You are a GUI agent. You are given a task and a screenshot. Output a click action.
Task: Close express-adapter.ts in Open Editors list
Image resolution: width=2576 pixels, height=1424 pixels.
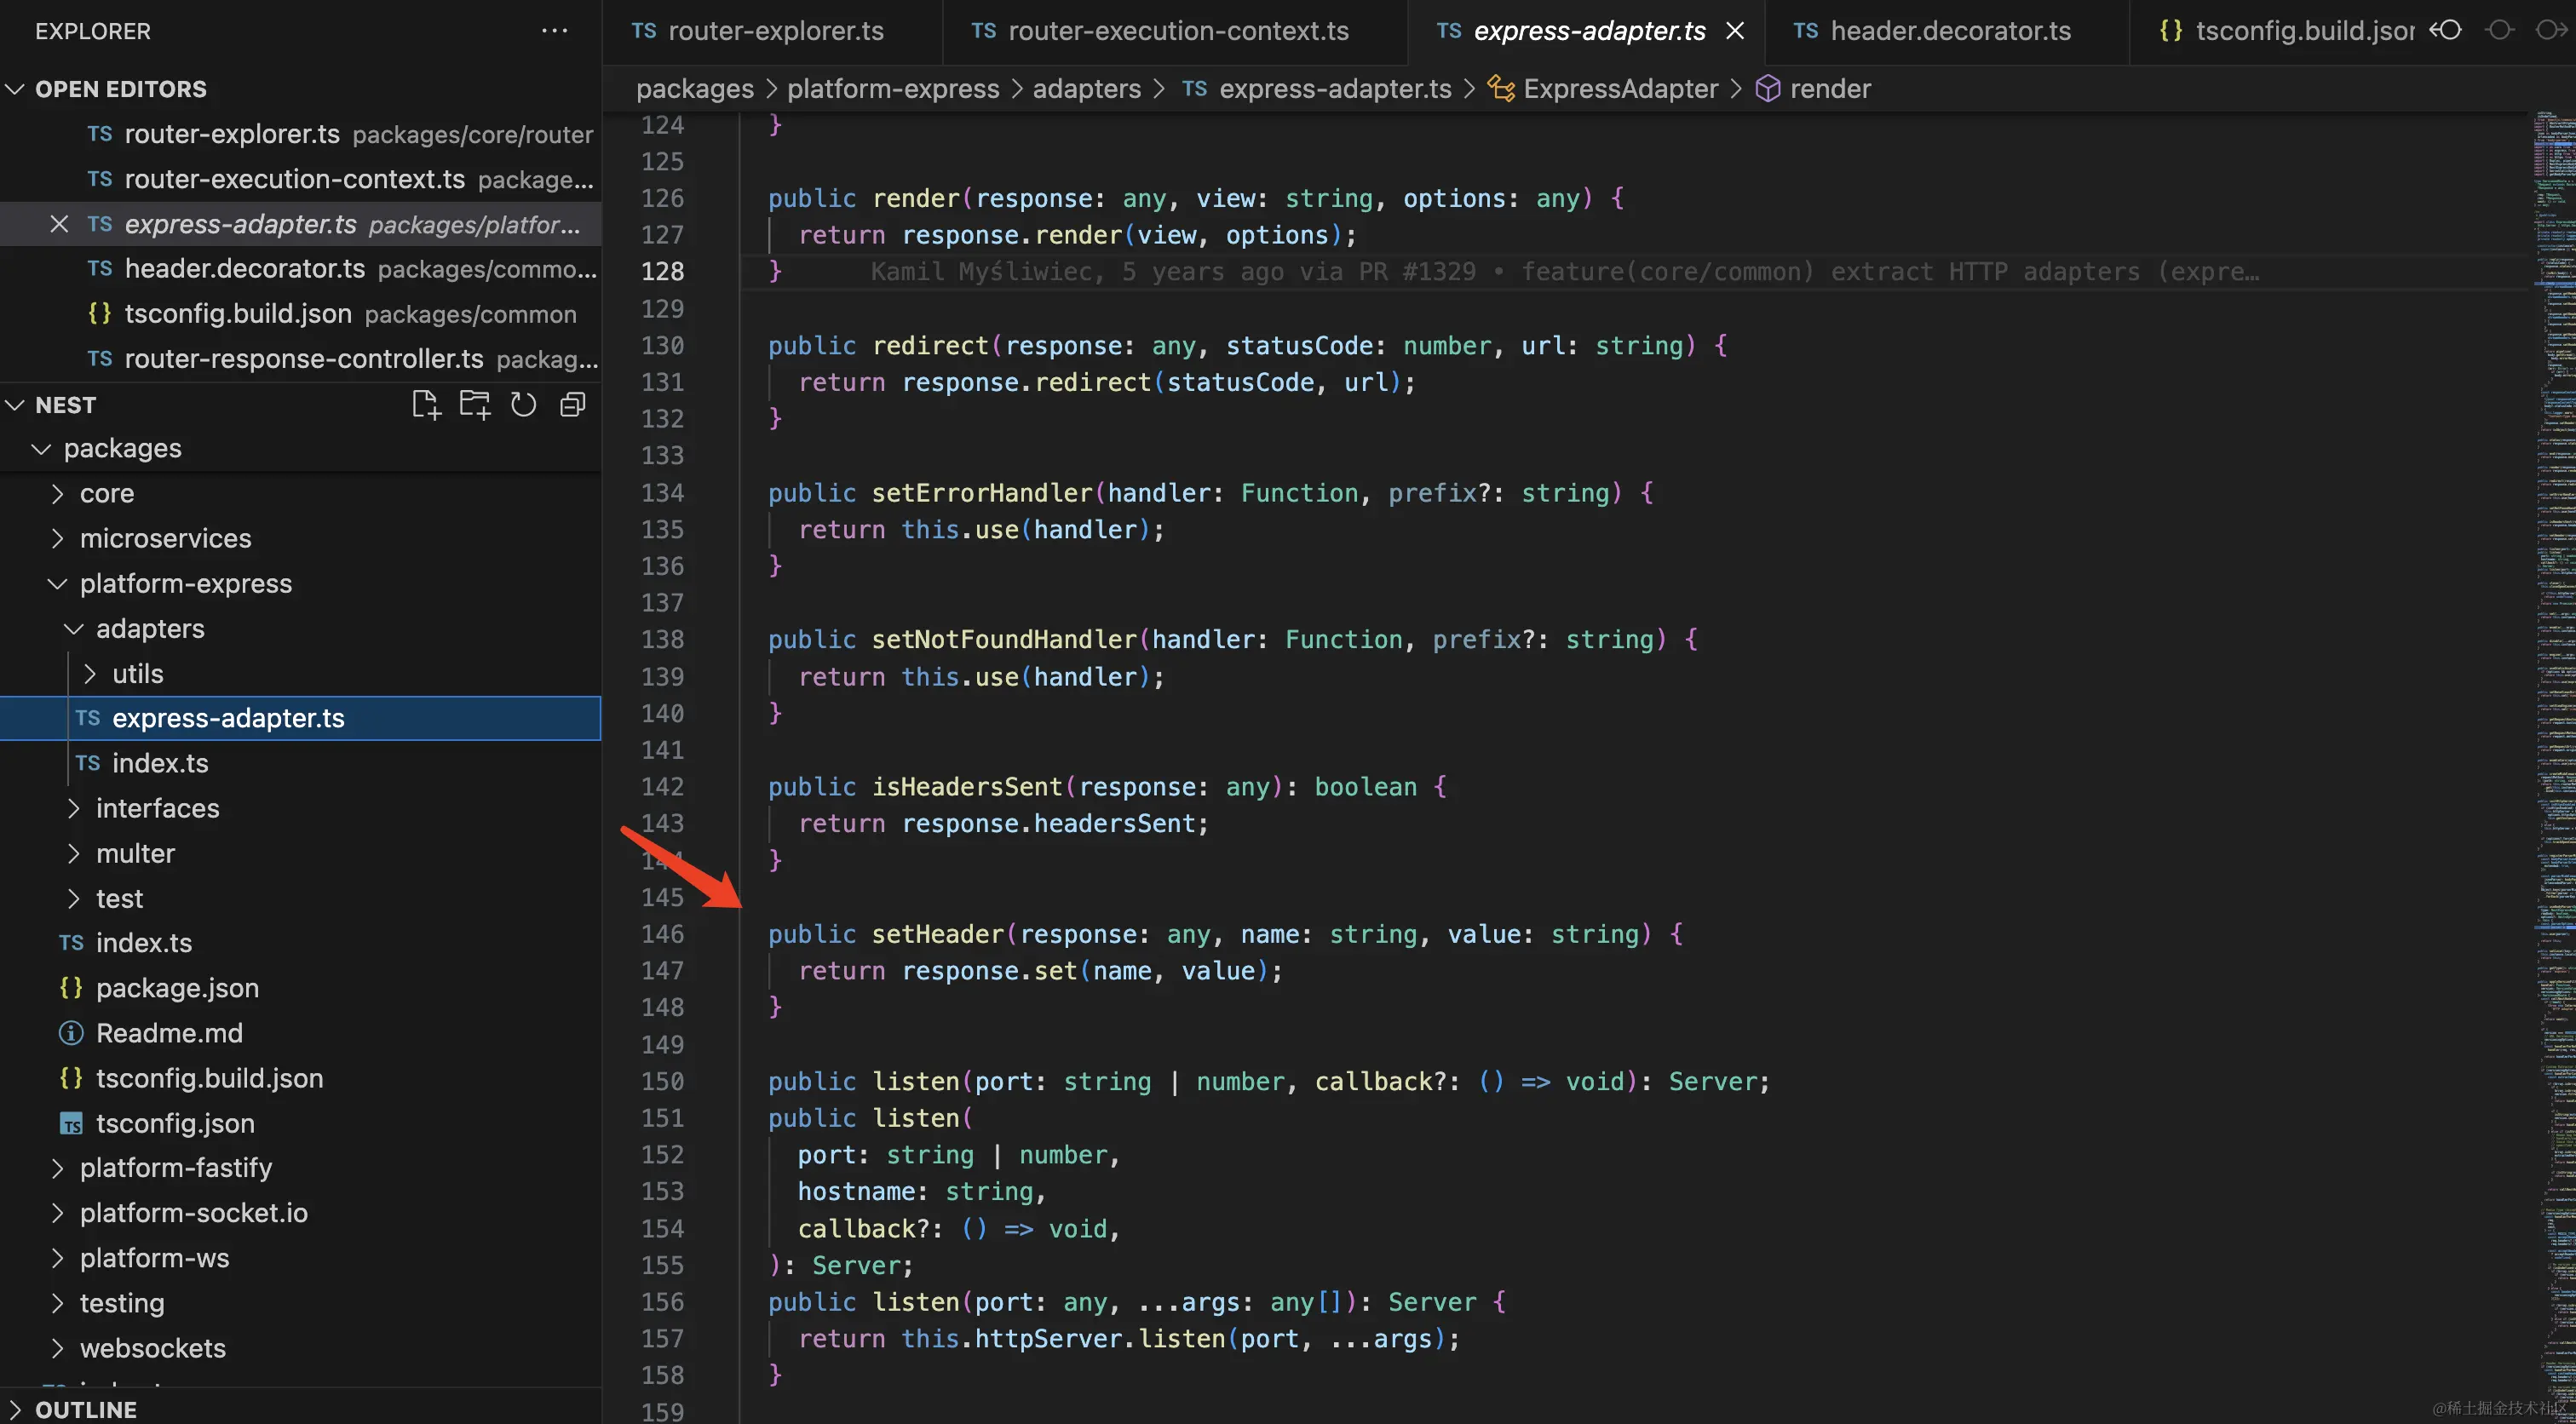click(x=59, y=224)
